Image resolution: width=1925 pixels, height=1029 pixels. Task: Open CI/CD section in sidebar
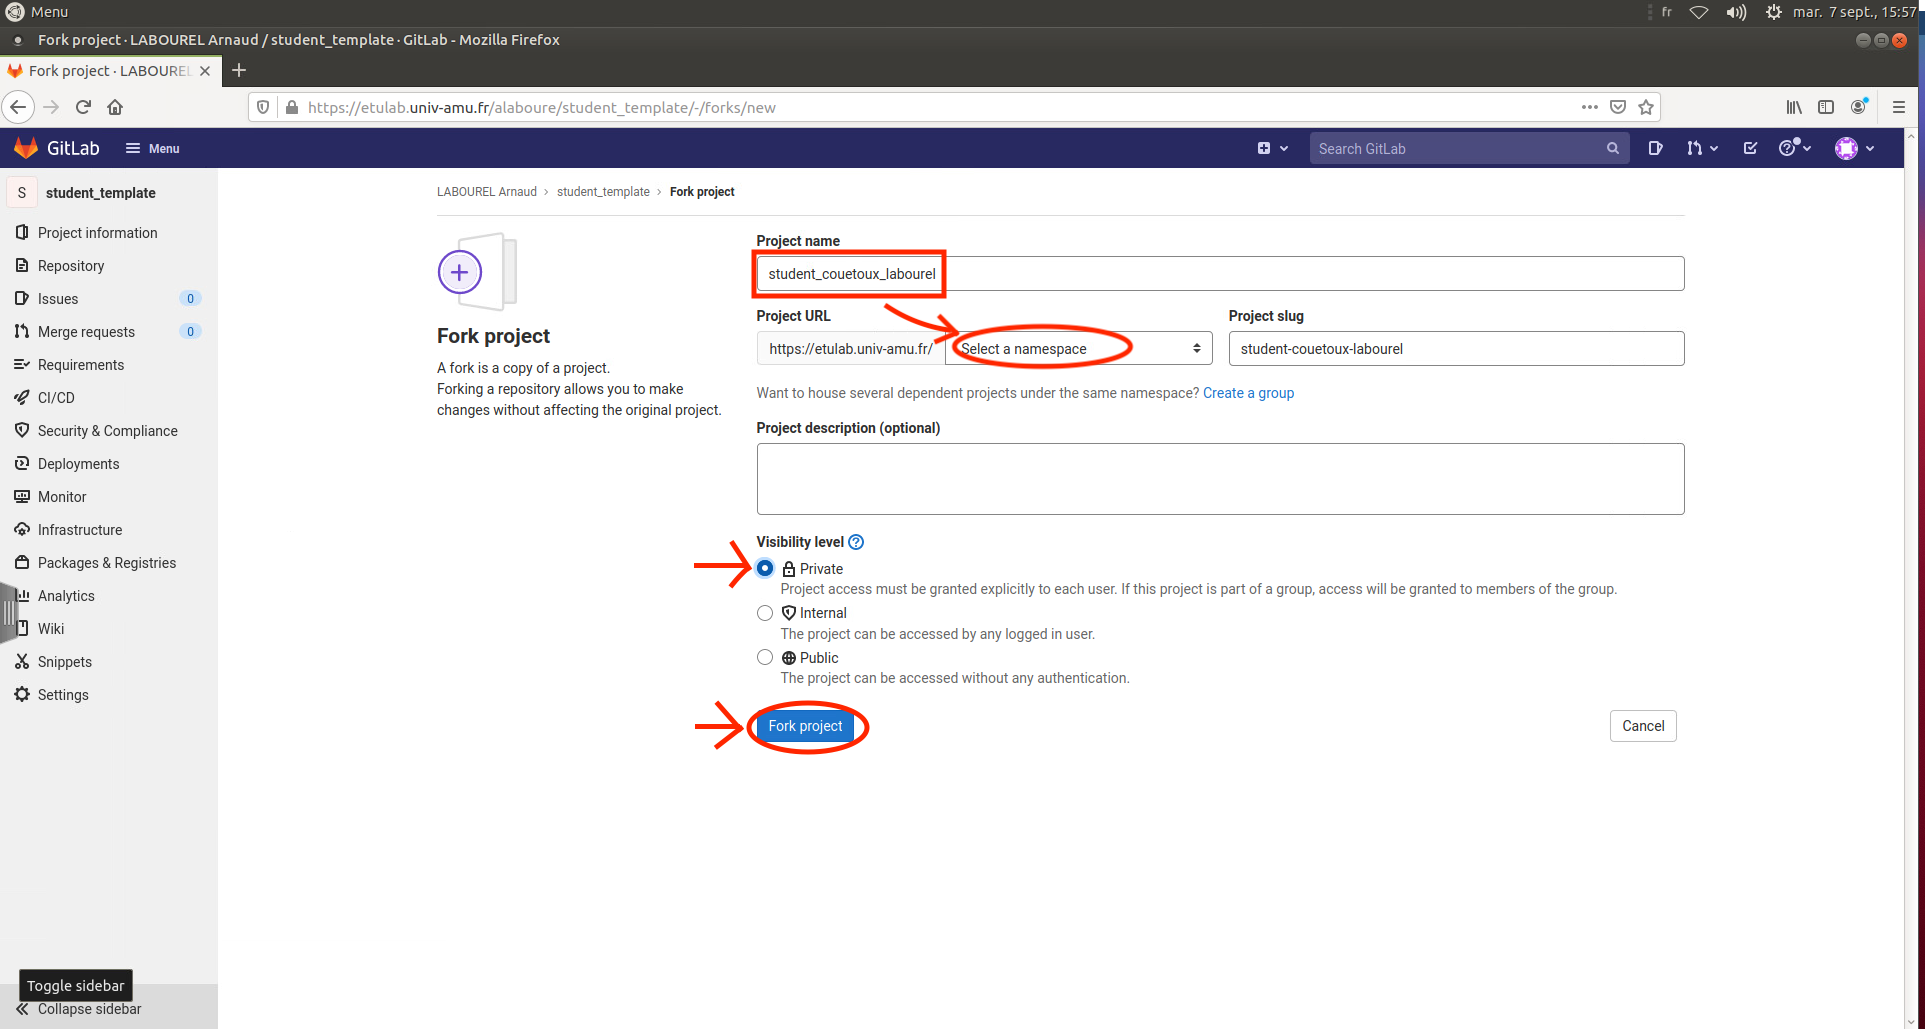[x=56, y=398]
